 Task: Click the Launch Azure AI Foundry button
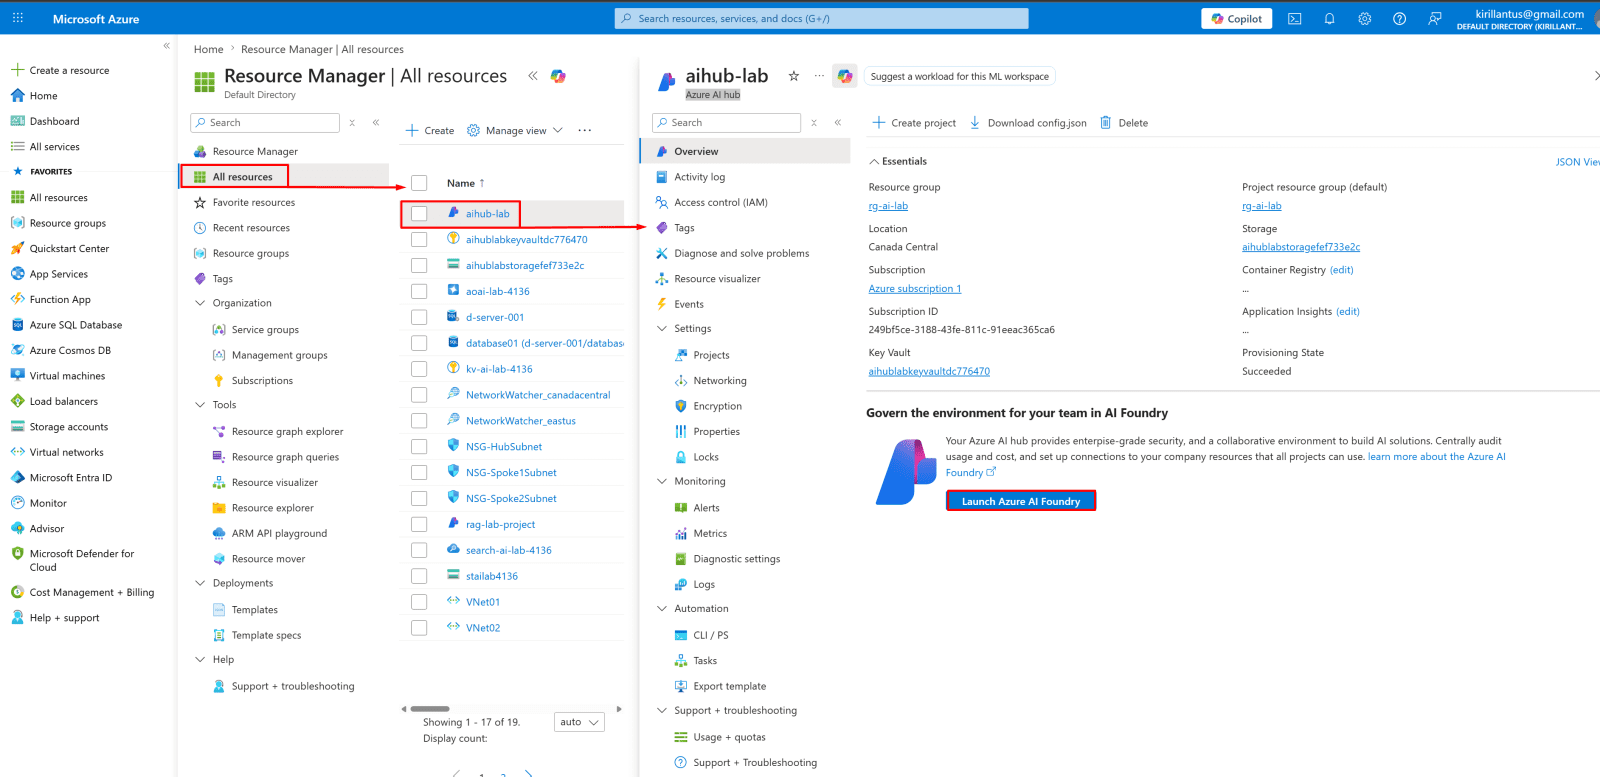coord(1021,501)
